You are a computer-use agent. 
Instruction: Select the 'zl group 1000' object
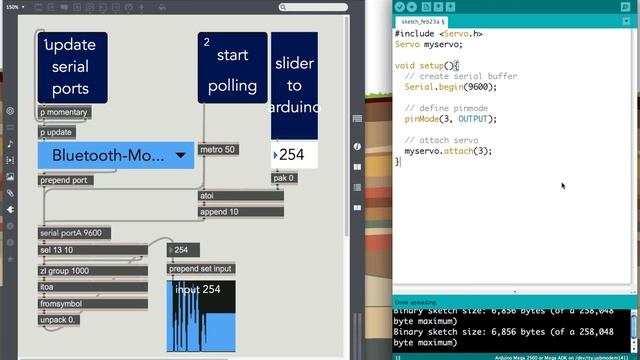(93, 271)
